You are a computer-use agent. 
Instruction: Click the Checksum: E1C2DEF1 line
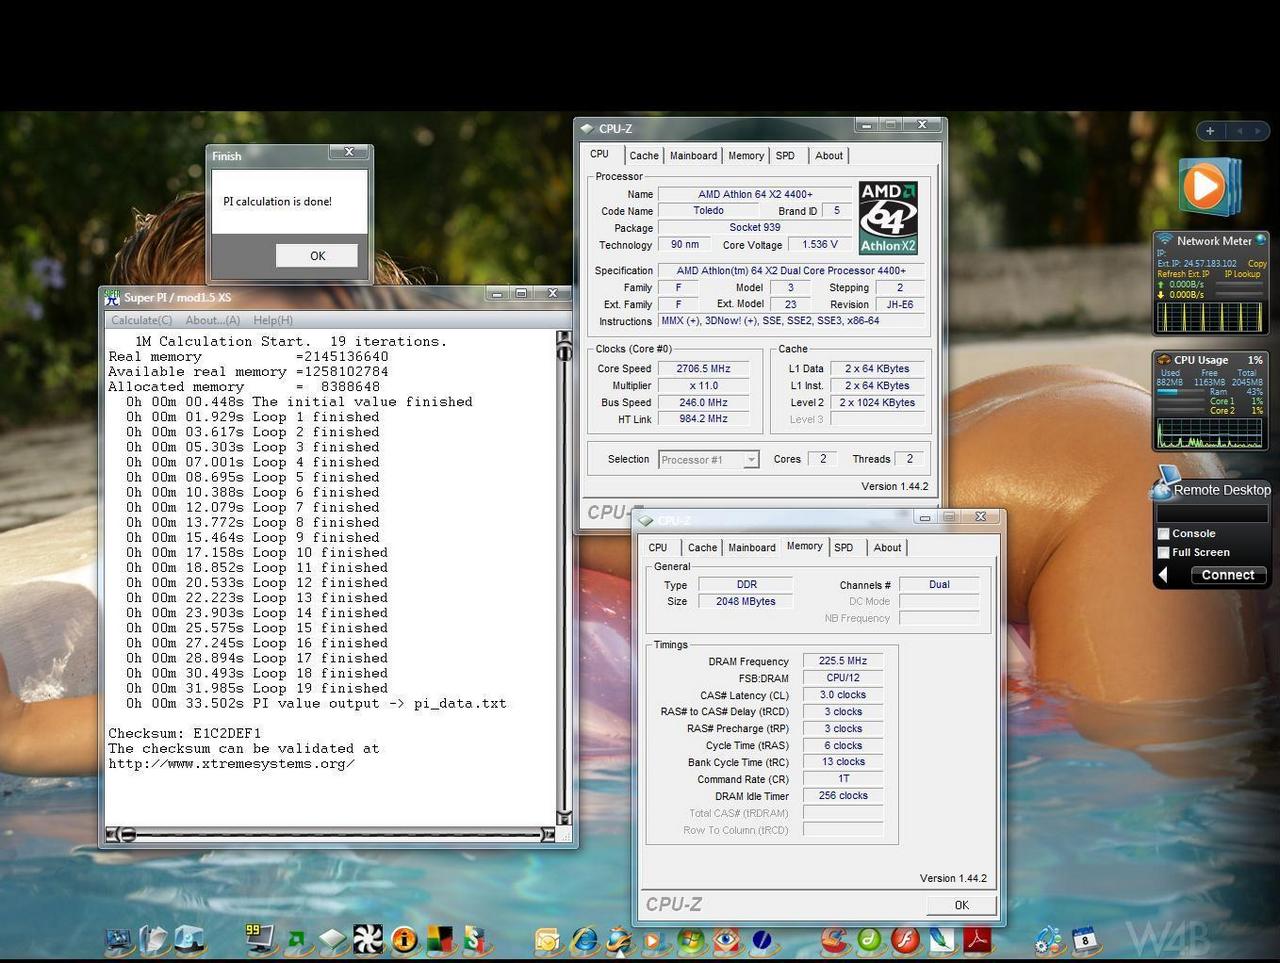[x=185, y=734]
